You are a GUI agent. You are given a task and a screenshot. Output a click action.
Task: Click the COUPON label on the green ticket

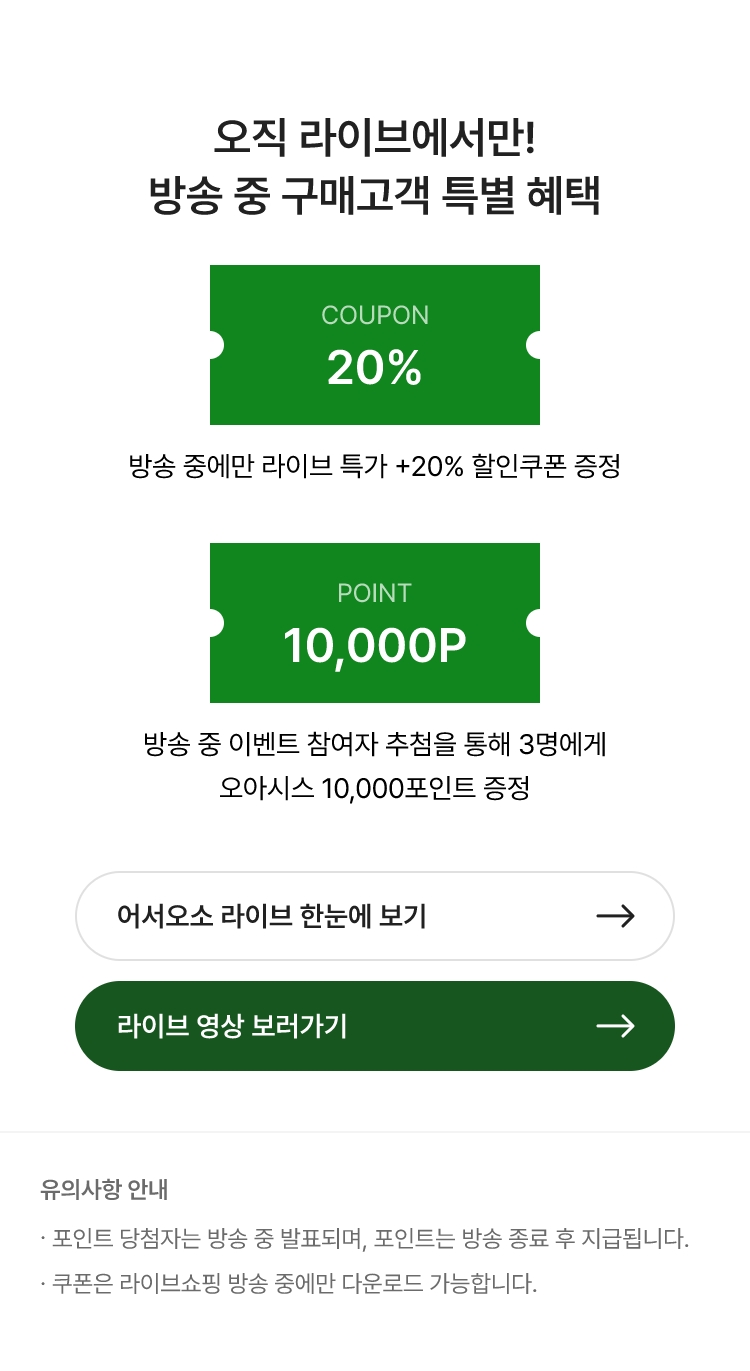tap(375, 315)
